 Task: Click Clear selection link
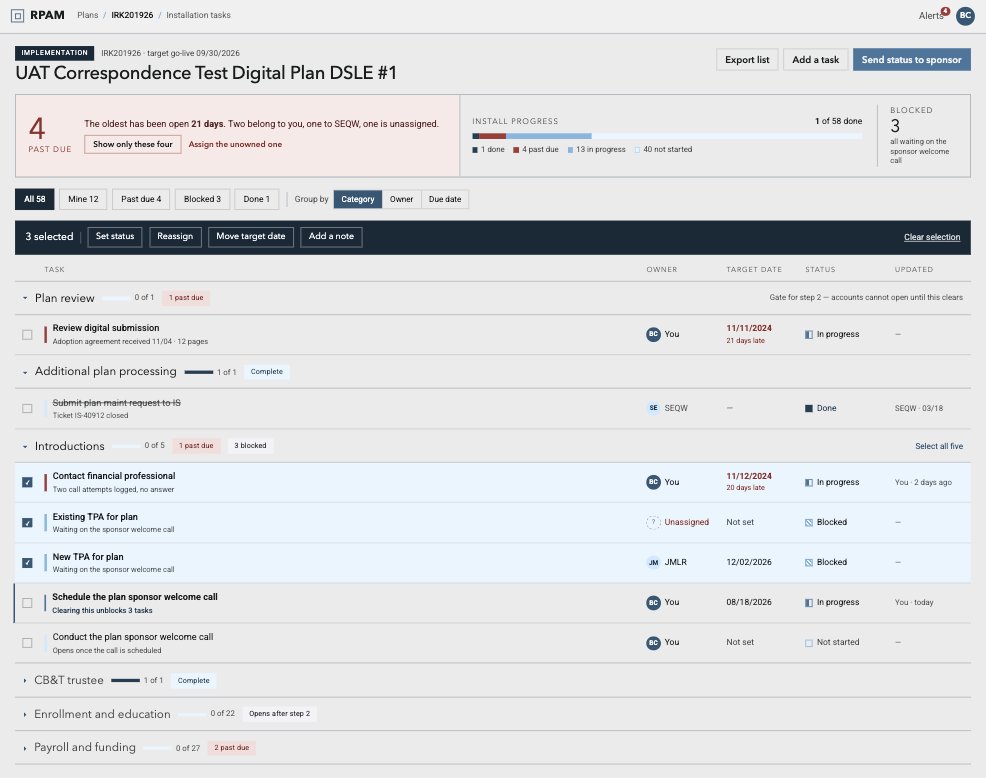[932, 237]
